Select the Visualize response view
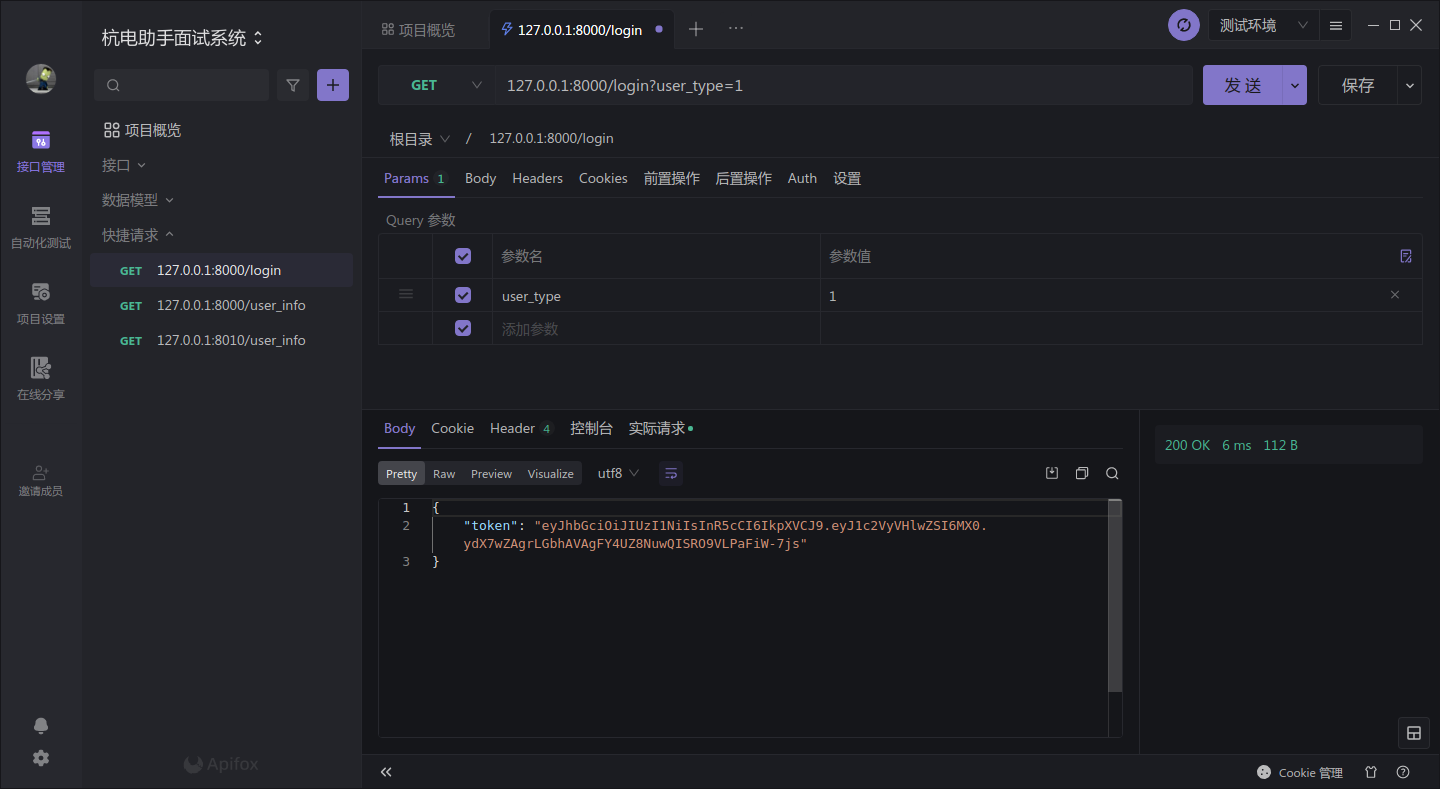Screen dimensions: 1440x789 (551, 474)
